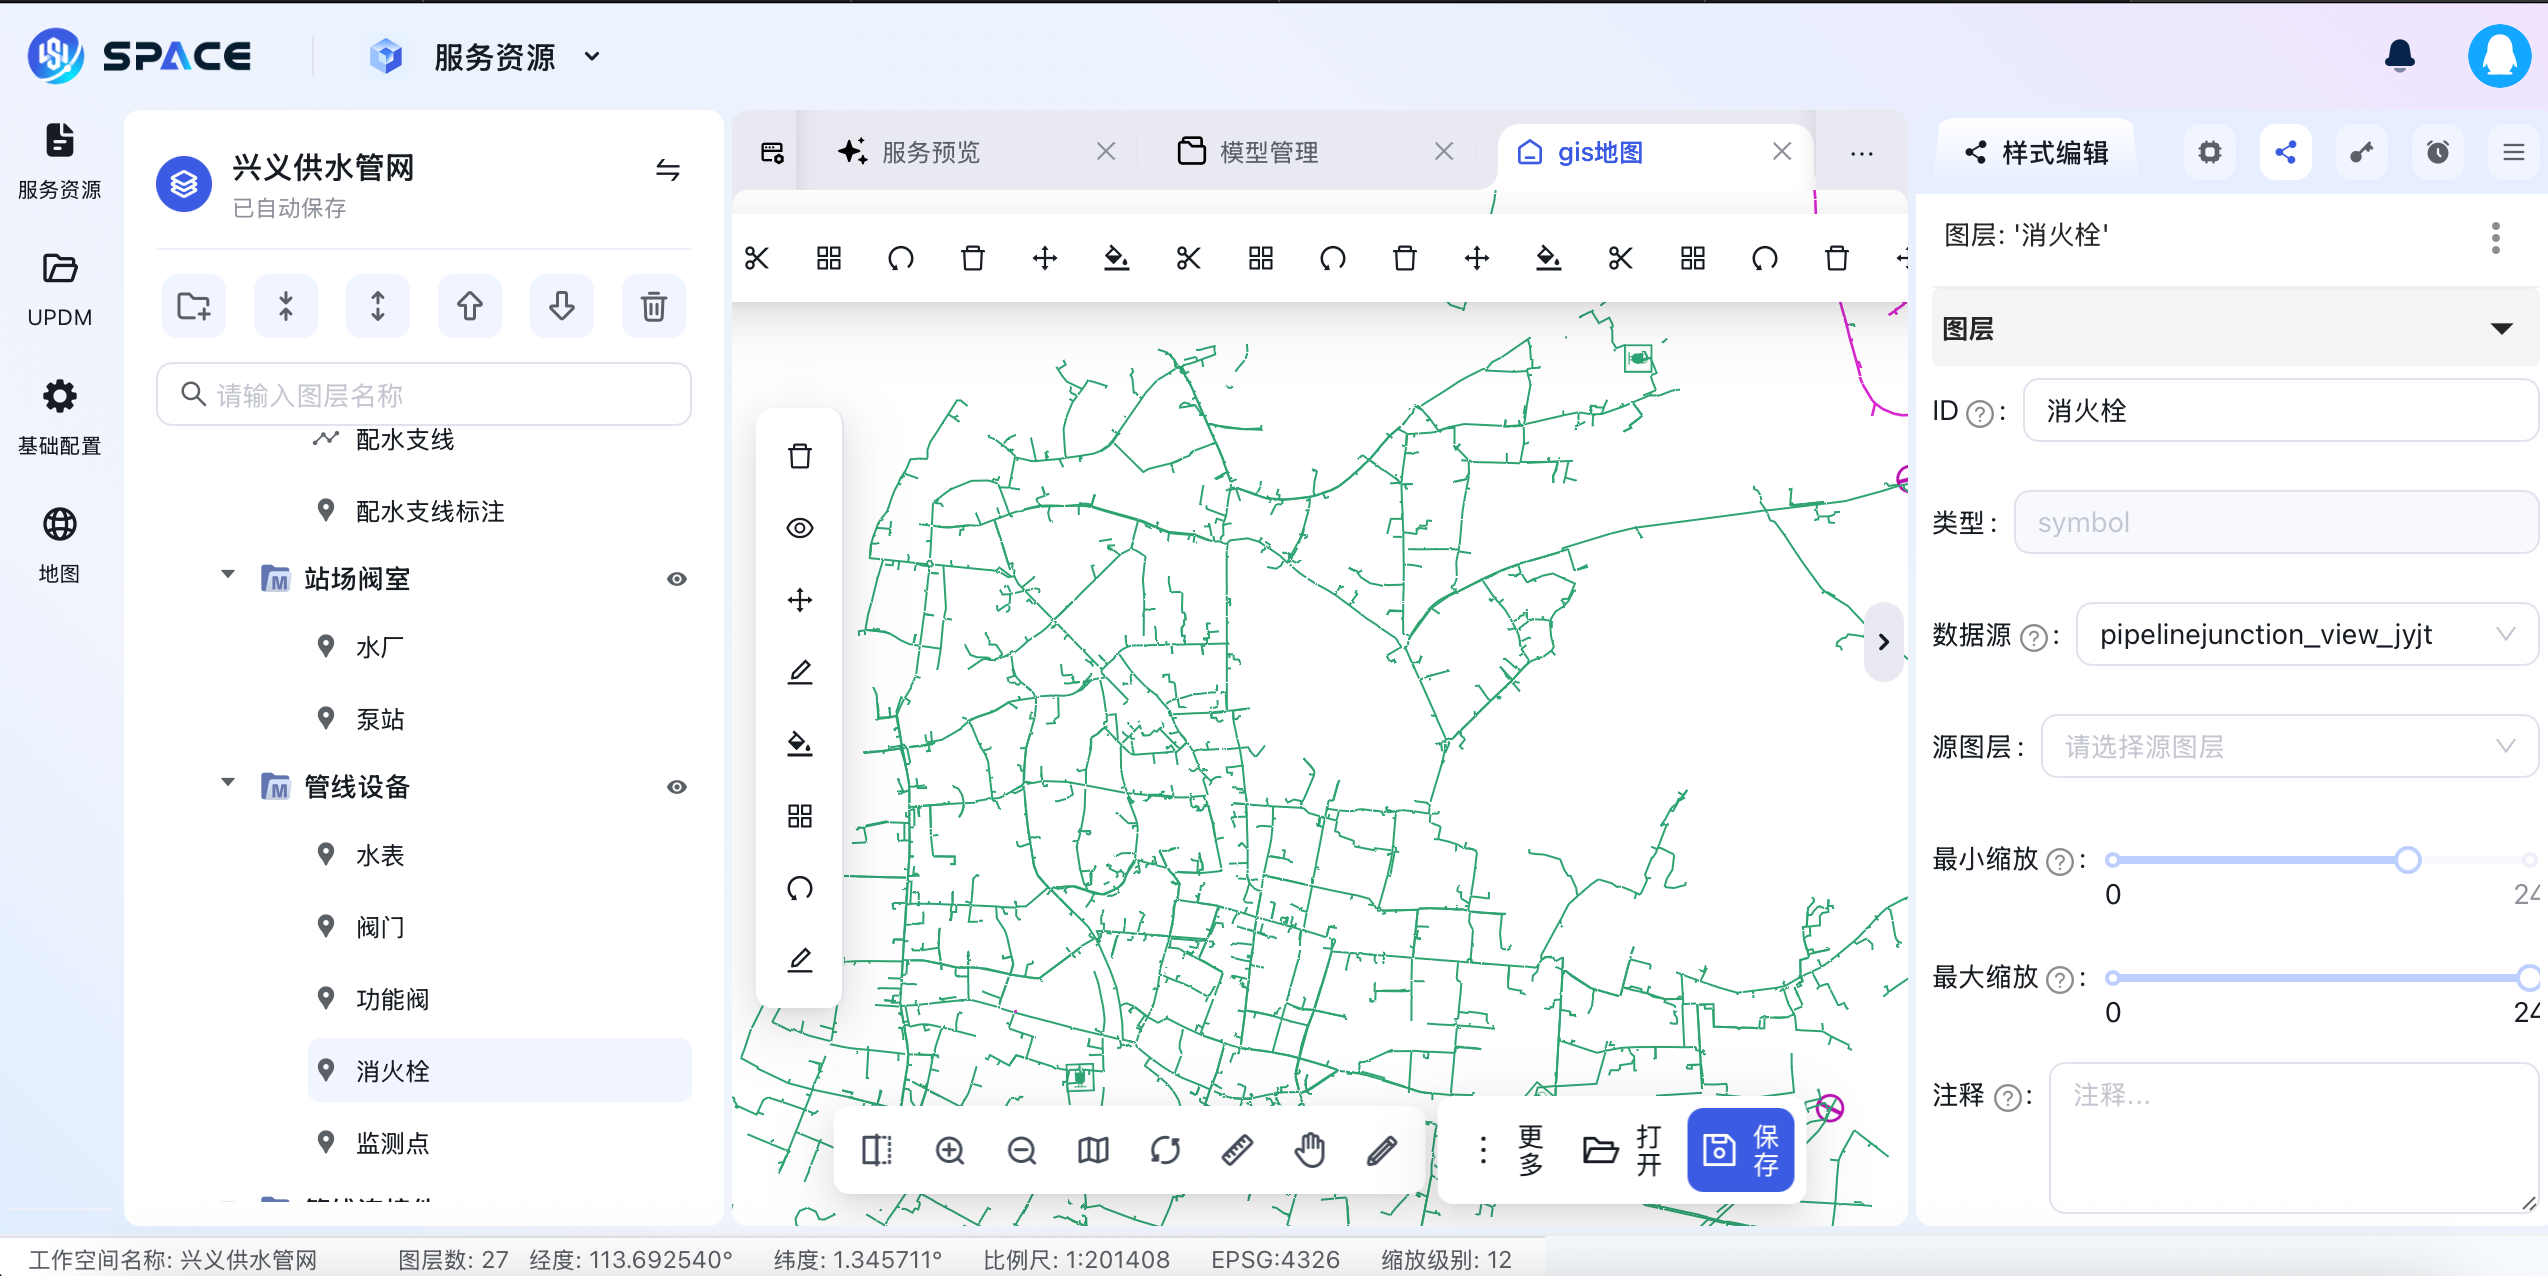The width and height of the screenshot is (2548, 1276).
Task: Switch to the gis地图 tab
Action: click(1597, 151)
